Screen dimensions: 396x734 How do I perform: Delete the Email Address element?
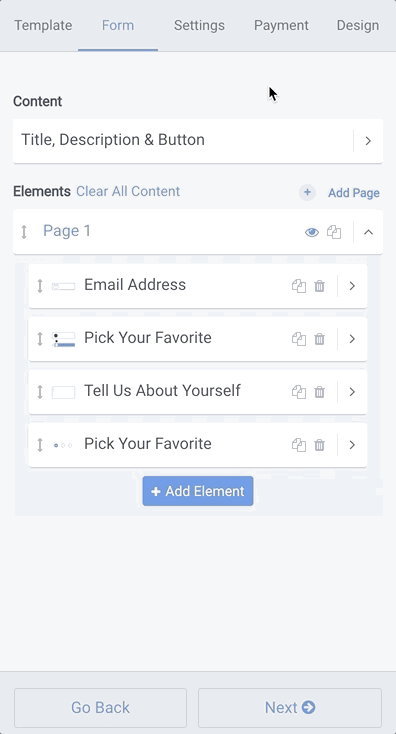tap(319, 286)
